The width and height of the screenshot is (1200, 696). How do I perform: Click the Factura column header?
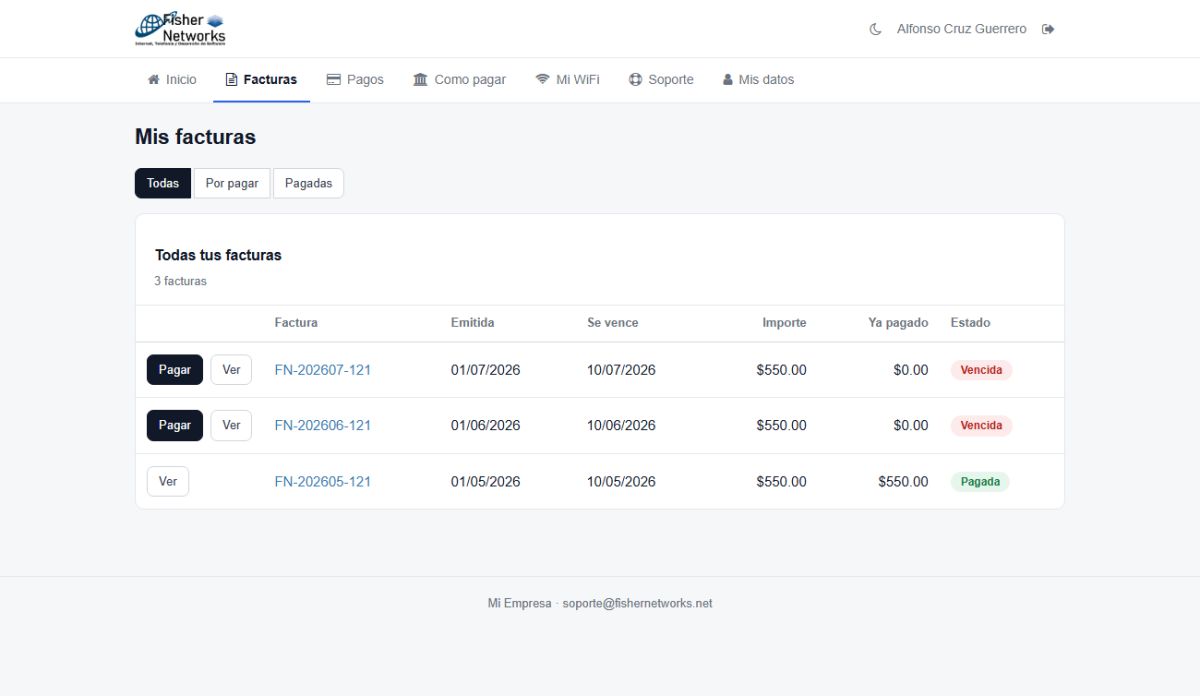pos(296,323)
